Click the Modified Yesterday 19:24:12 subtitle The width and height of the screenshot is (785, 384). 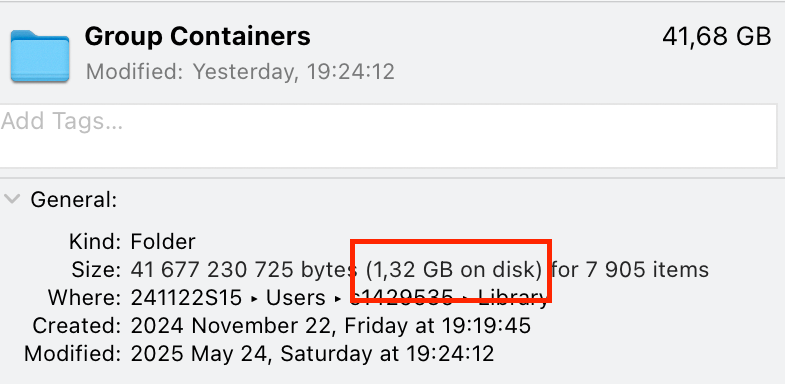[240, 72]
